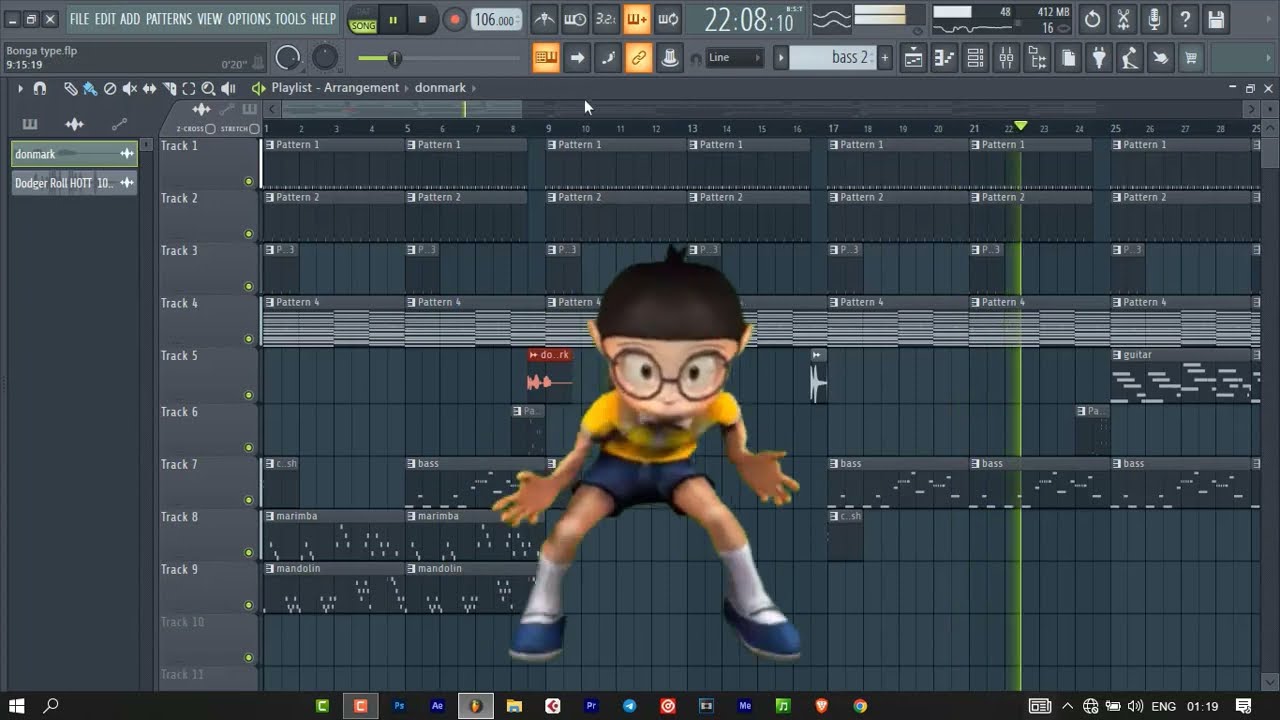Viewport: 1280px width, 720px height.
Task: Stop playback with the stop button
Action: 422,19
